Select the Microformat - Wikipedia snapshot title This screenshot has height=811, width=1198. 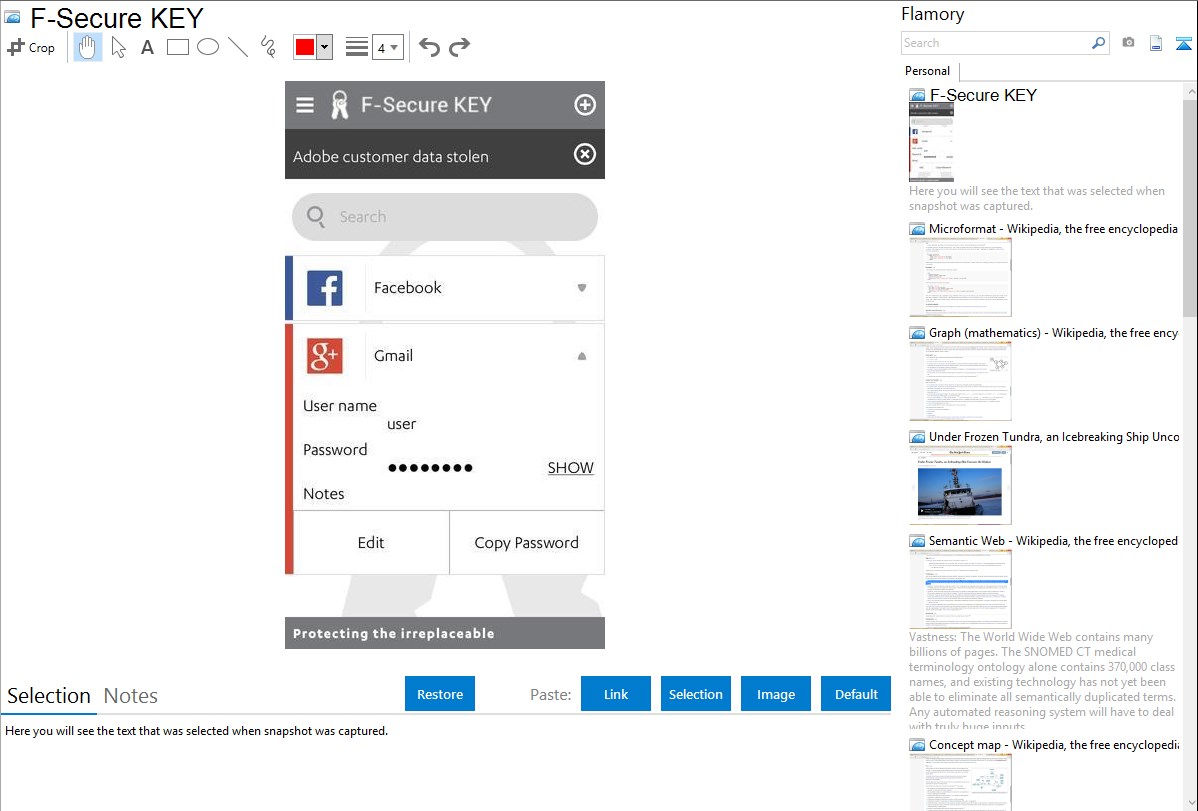tap(1054, 229)
